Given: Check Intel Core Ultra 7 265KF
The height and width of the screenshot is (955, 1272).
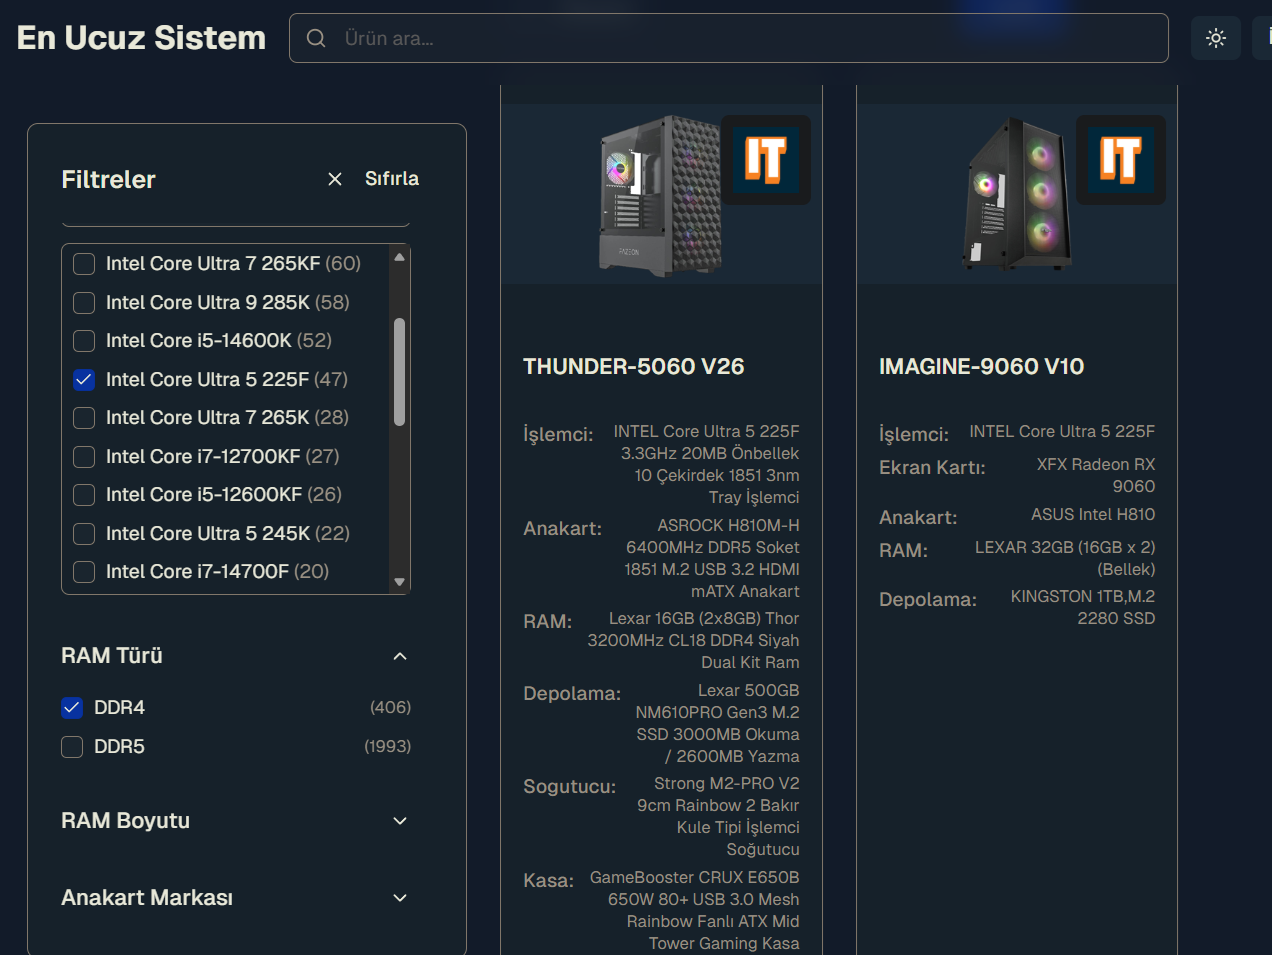Looking at the screenshot, I should [84, 264].
